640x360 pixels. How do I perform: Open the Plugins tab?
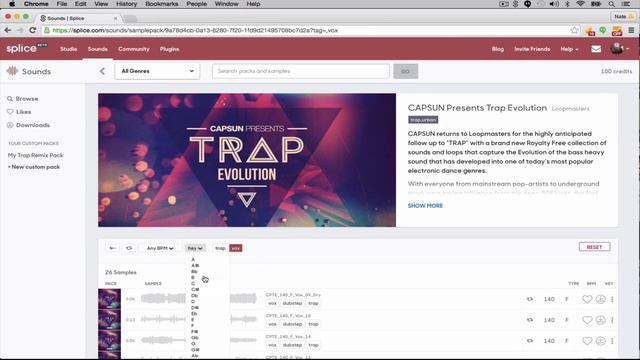pos(169,49)
